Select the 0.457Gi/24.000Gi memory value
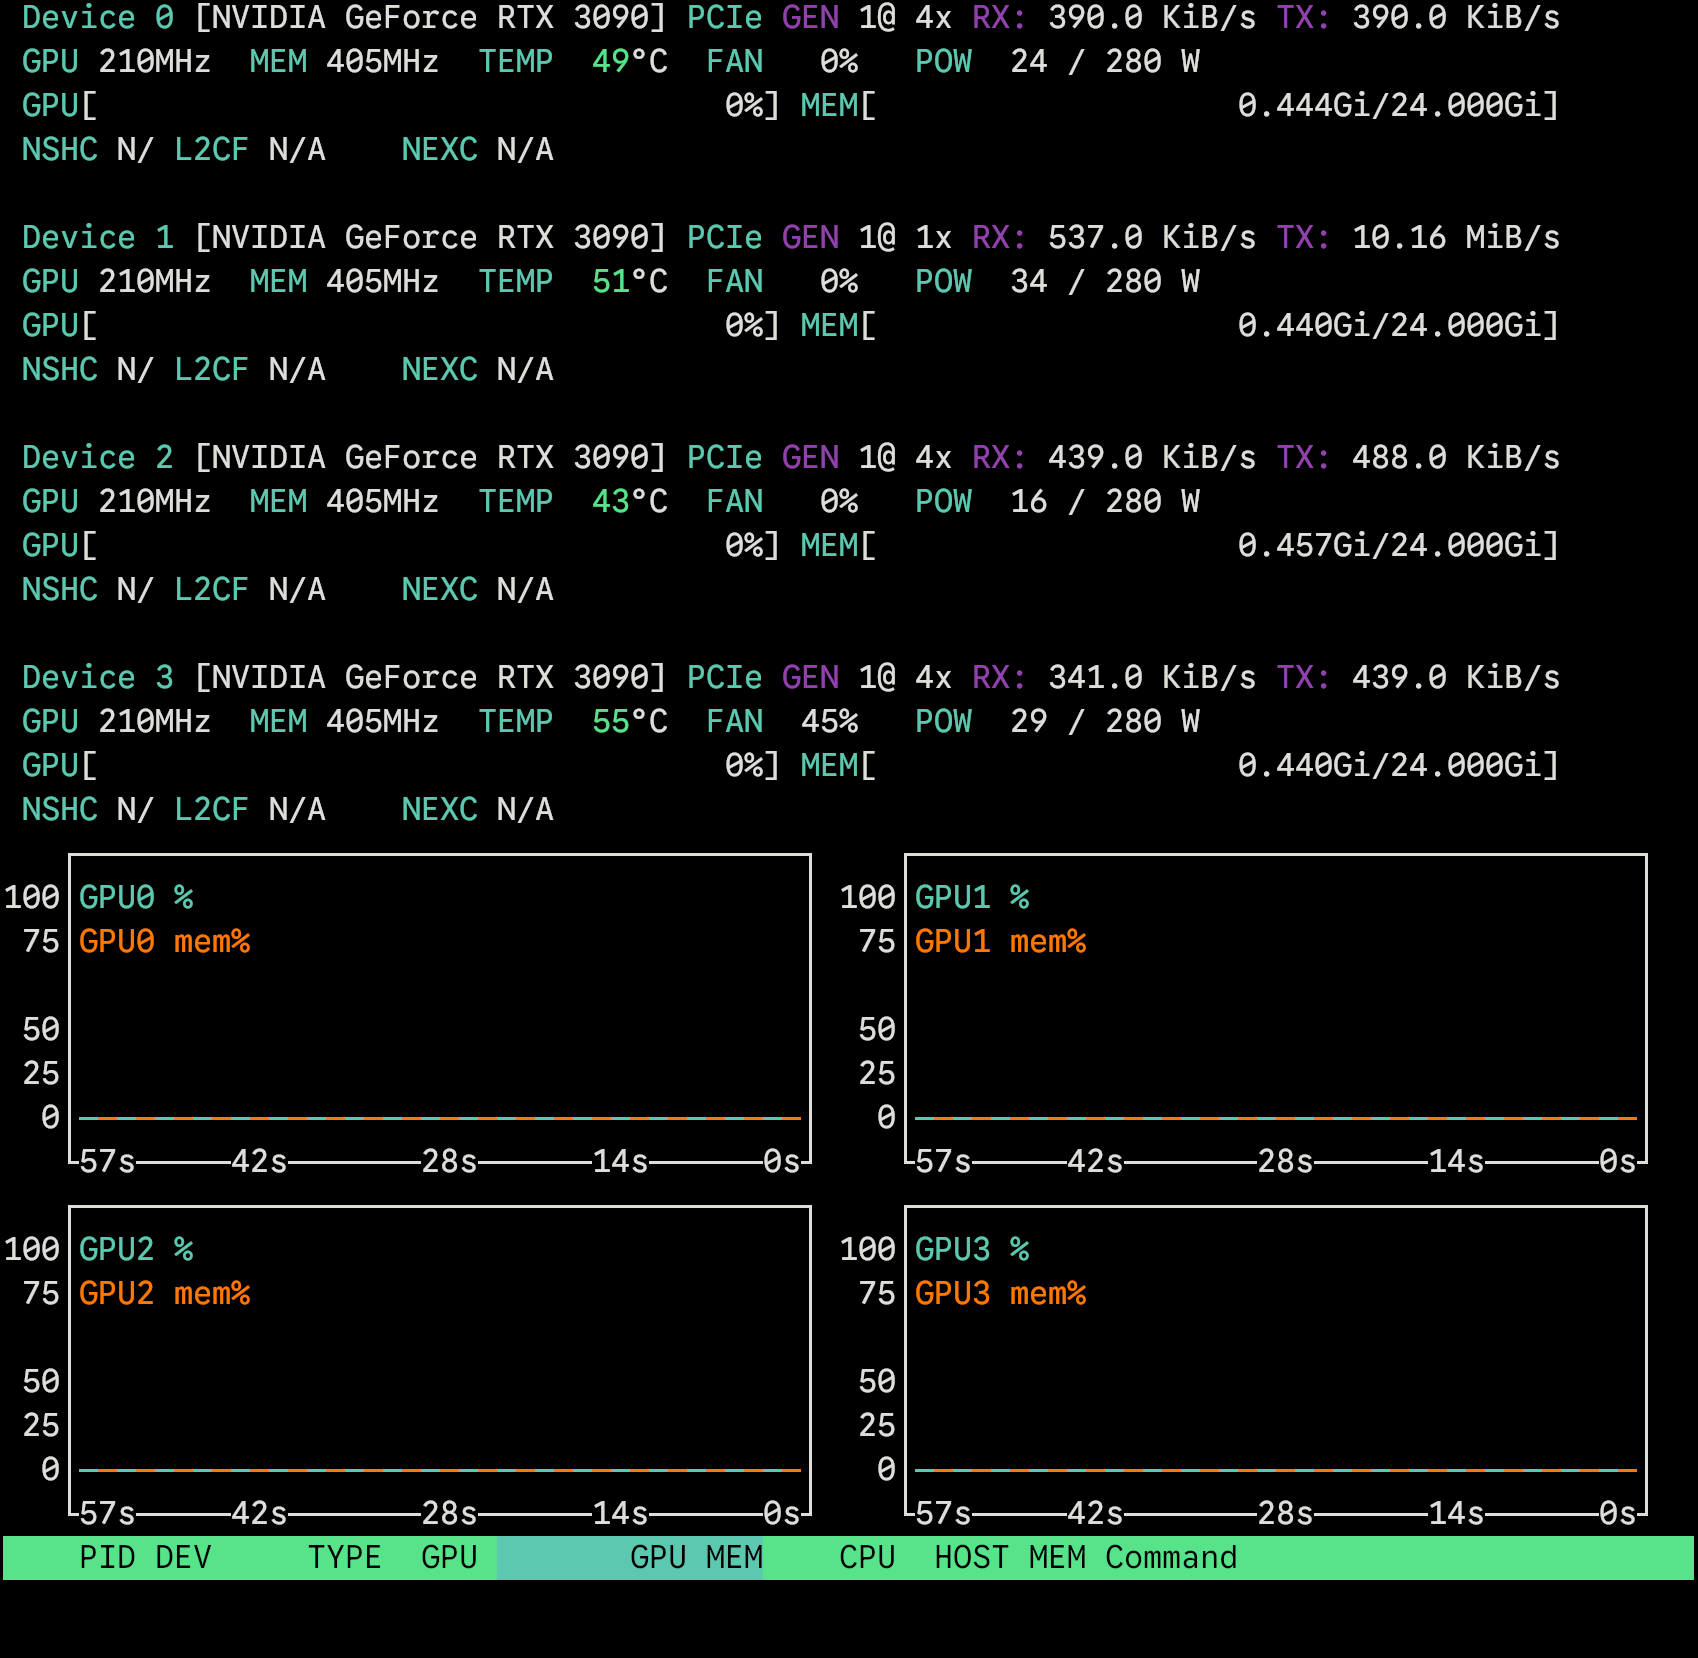1698x1658 pixels. 1390,545
